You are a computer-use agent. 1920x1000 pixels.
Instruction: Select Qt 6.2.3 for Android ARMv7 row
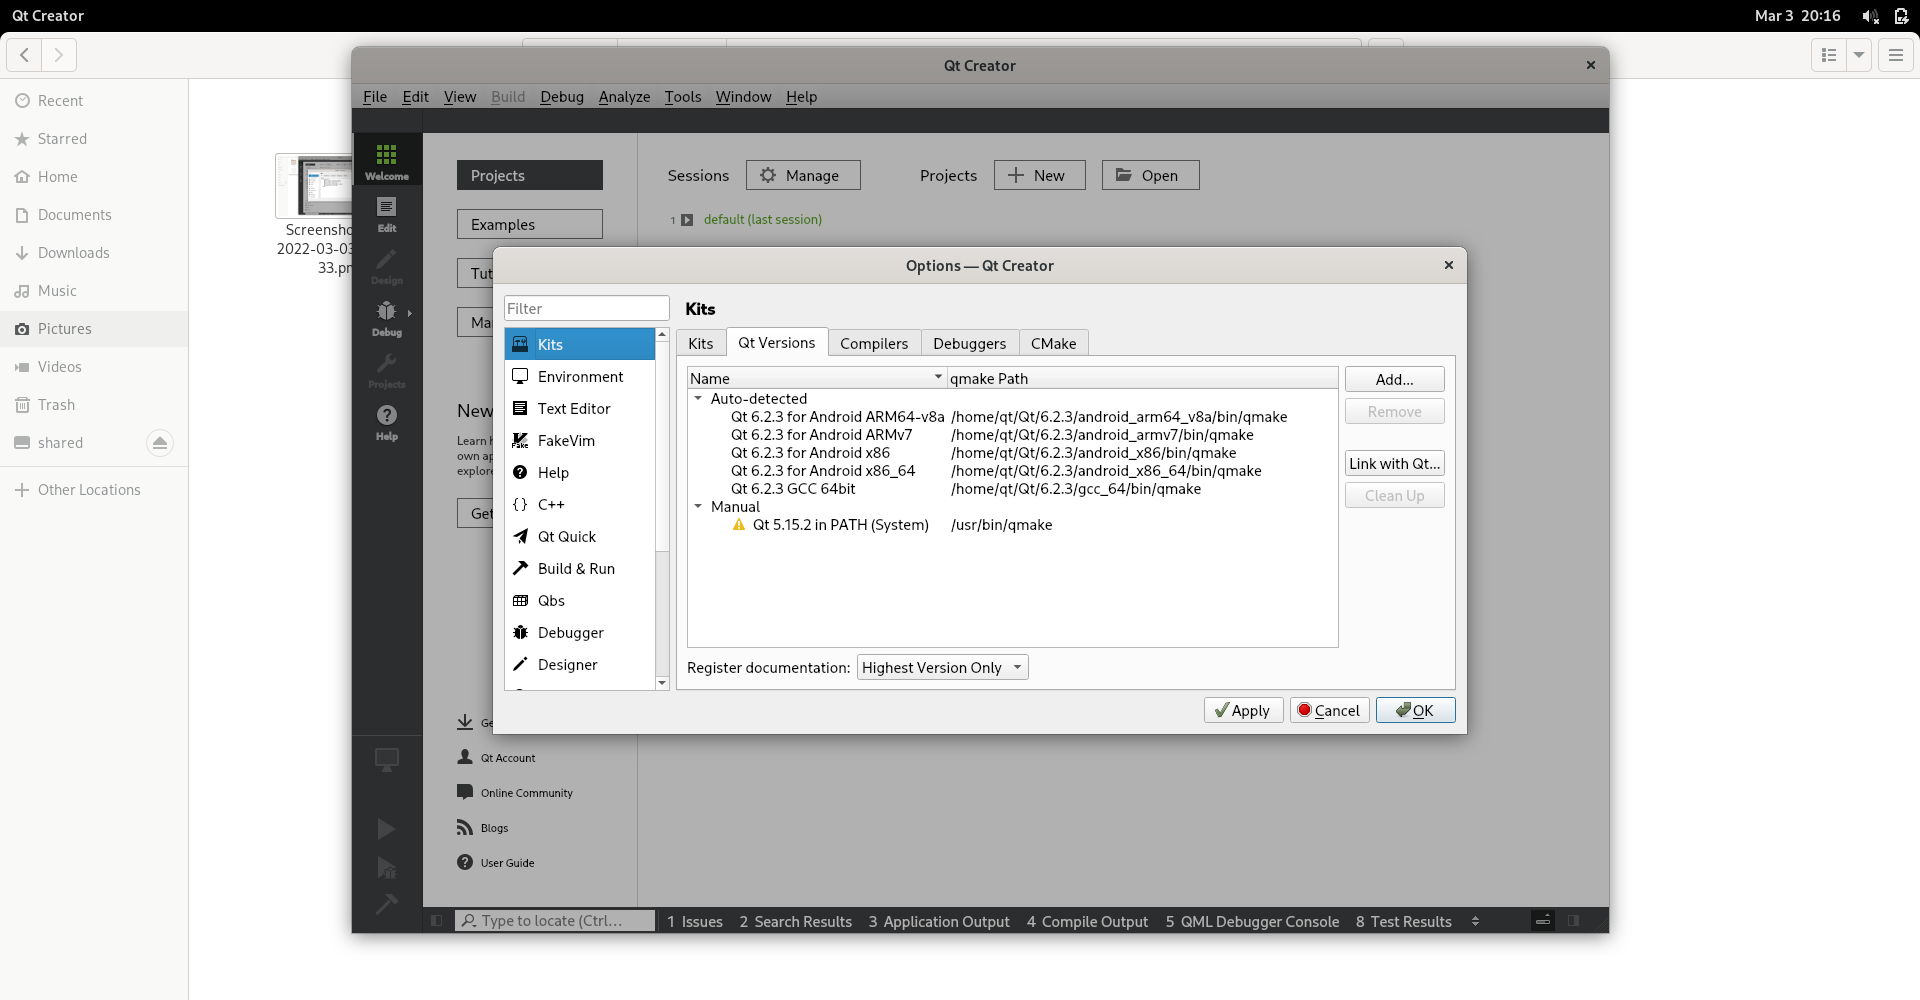coord(1012,435)
